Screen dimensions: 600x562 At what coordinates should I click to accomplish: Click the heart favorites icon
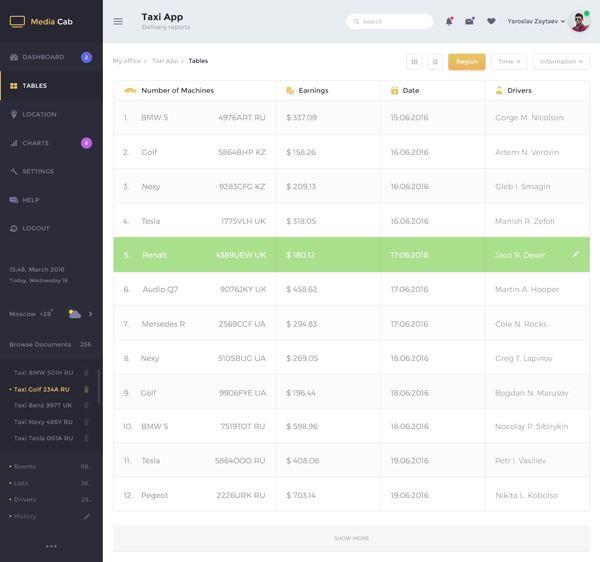pos(491,21)
